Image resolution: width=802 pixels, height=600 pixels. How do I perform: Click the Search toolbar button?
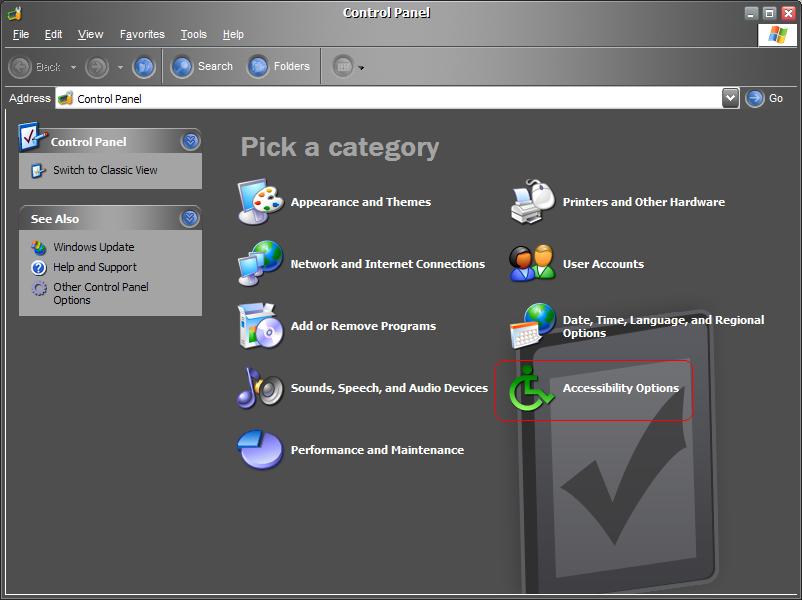click(202, 66)
